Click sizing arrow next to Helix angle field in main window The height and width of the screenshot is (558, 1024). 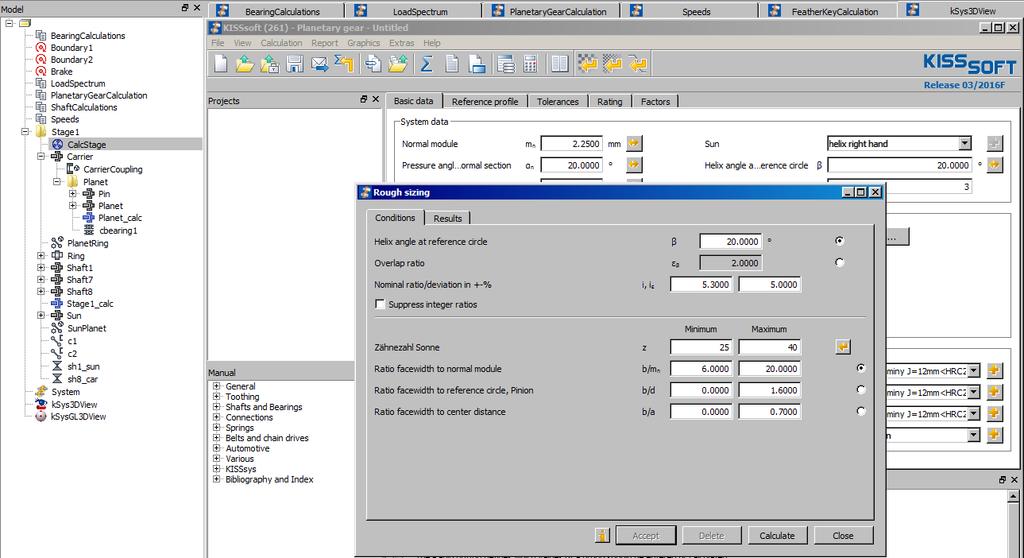click(x=994, y=165)
